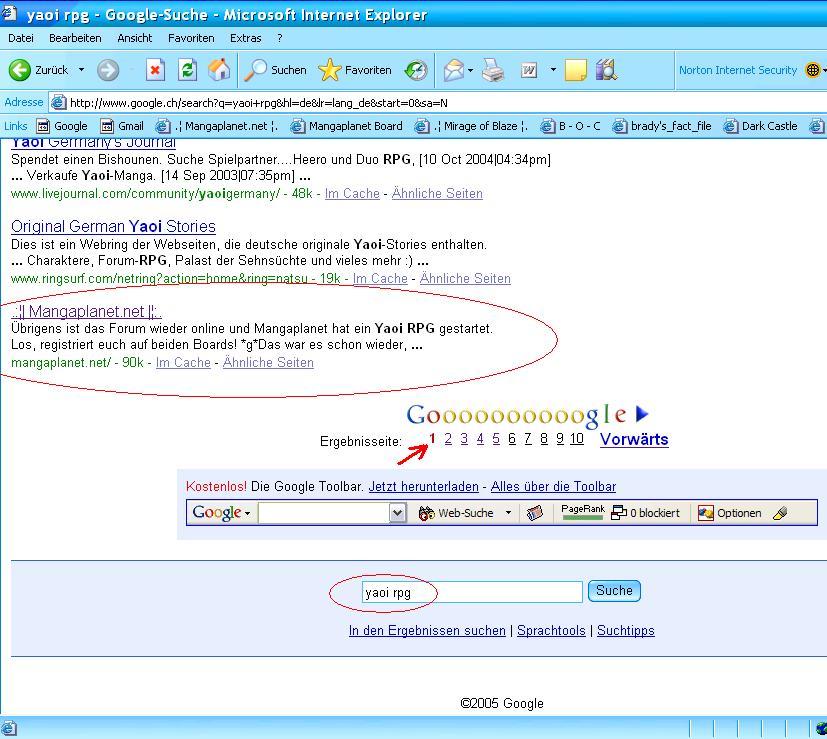Open the home page house icon
The width and height of the screenshot is (827, 739).
(x=219, y=70)
